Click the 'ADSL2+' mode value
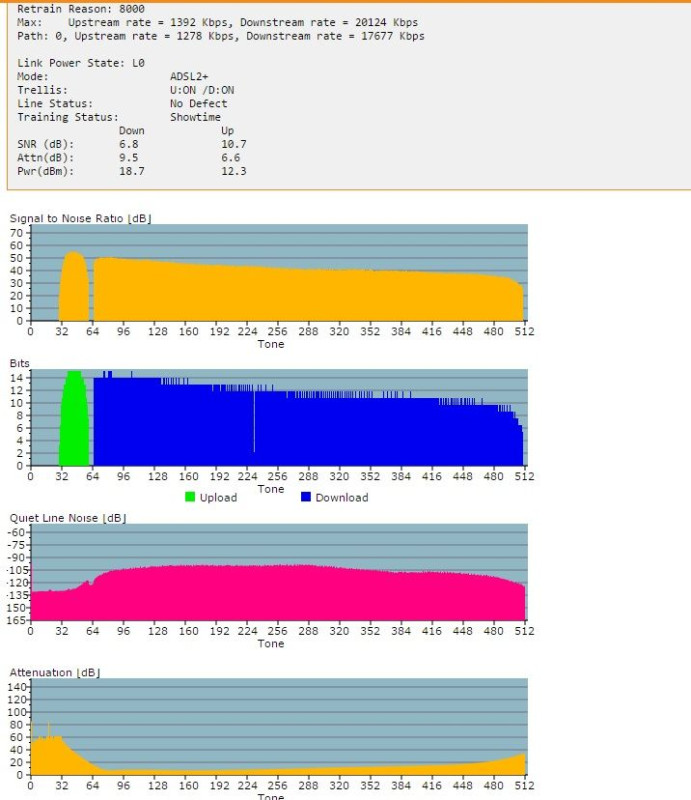Viewport: 691px width, 800px height. point(189,77)
